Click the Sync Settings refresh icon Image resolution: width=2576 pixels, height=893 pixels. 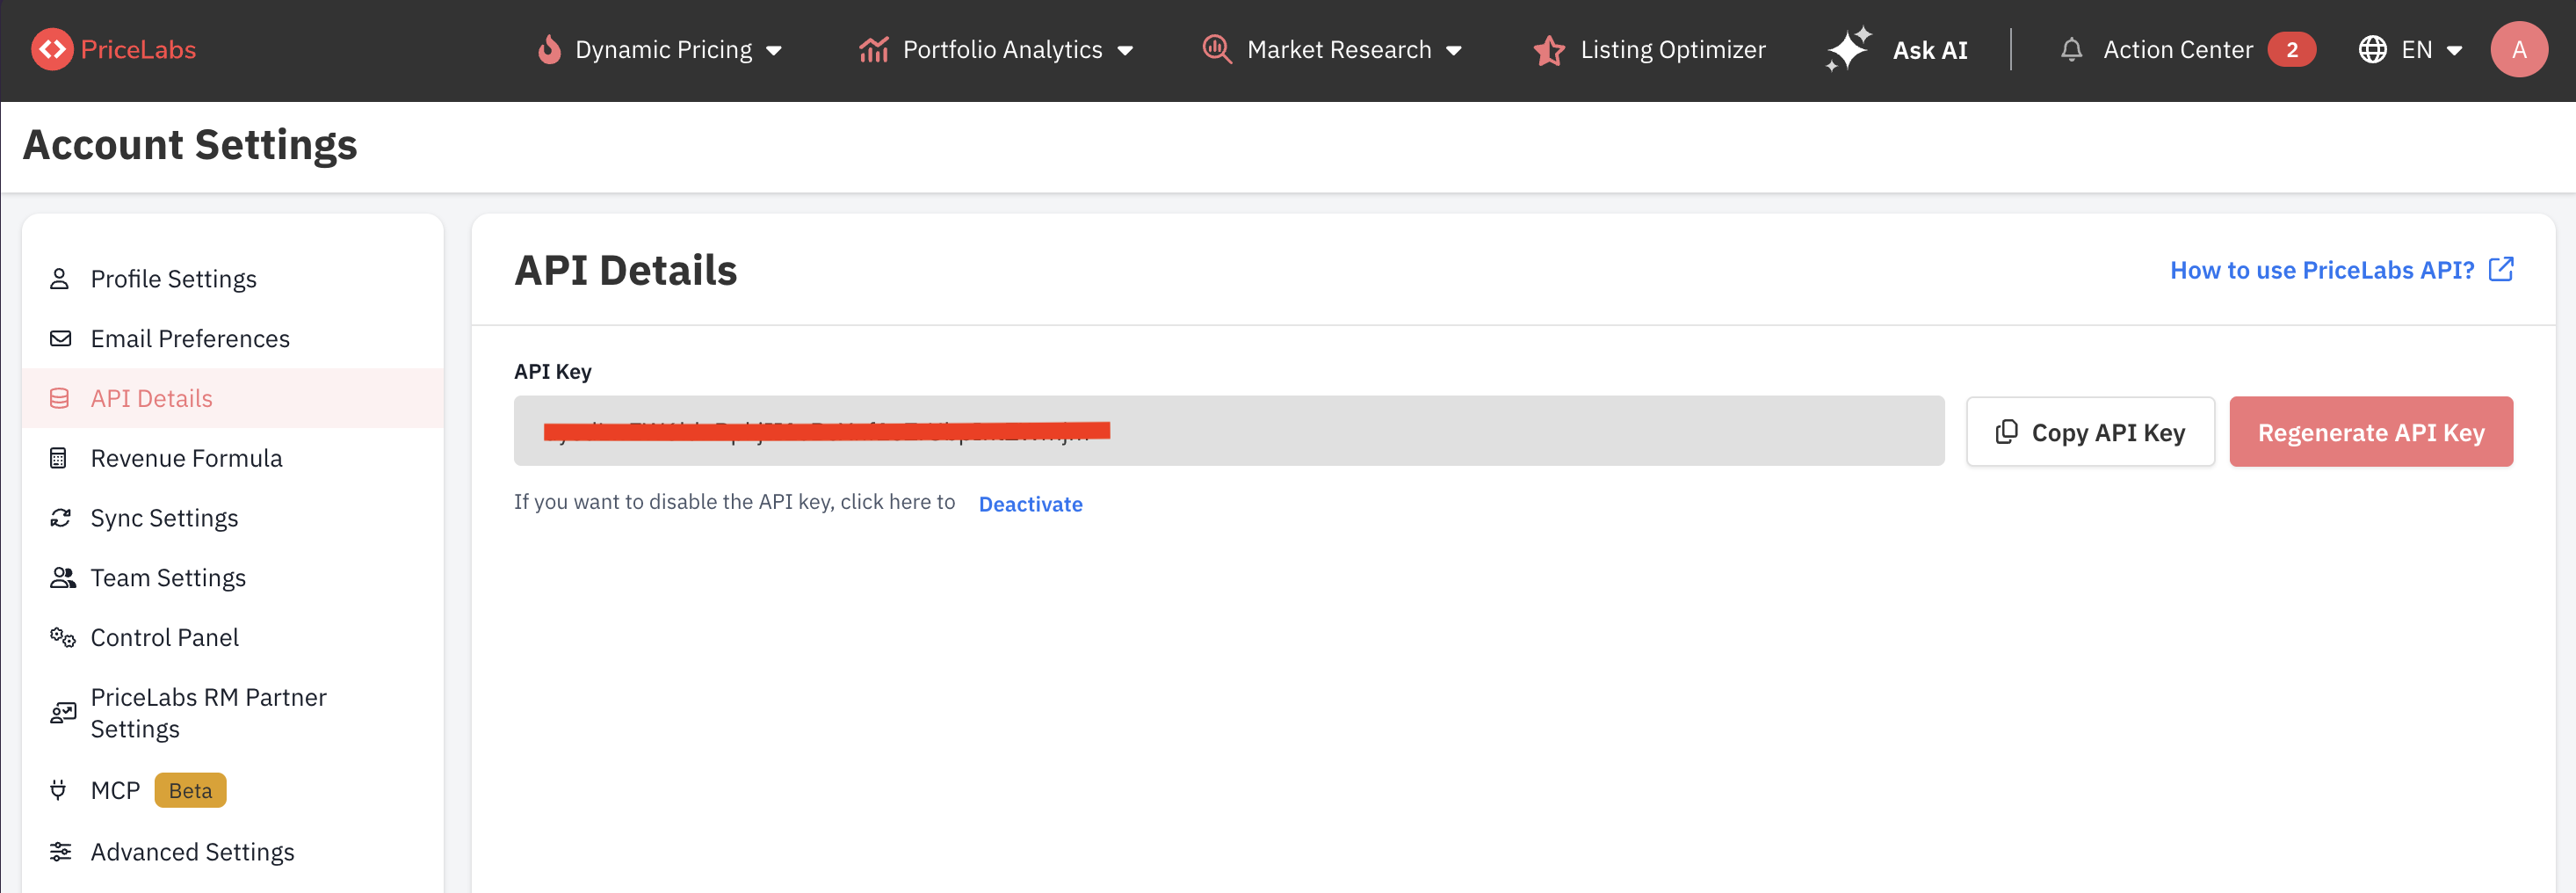tap(60, 518)
